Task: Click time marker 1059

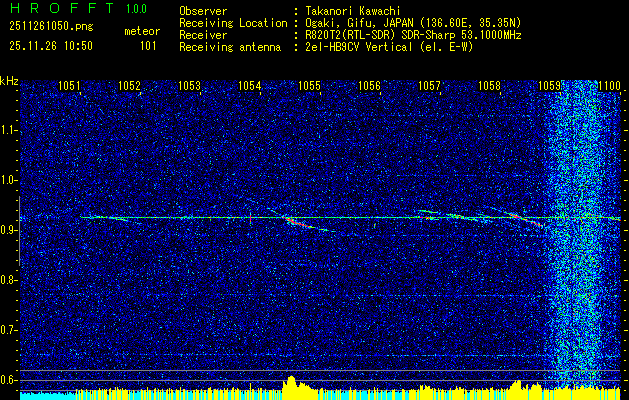Action: point(549,85)
